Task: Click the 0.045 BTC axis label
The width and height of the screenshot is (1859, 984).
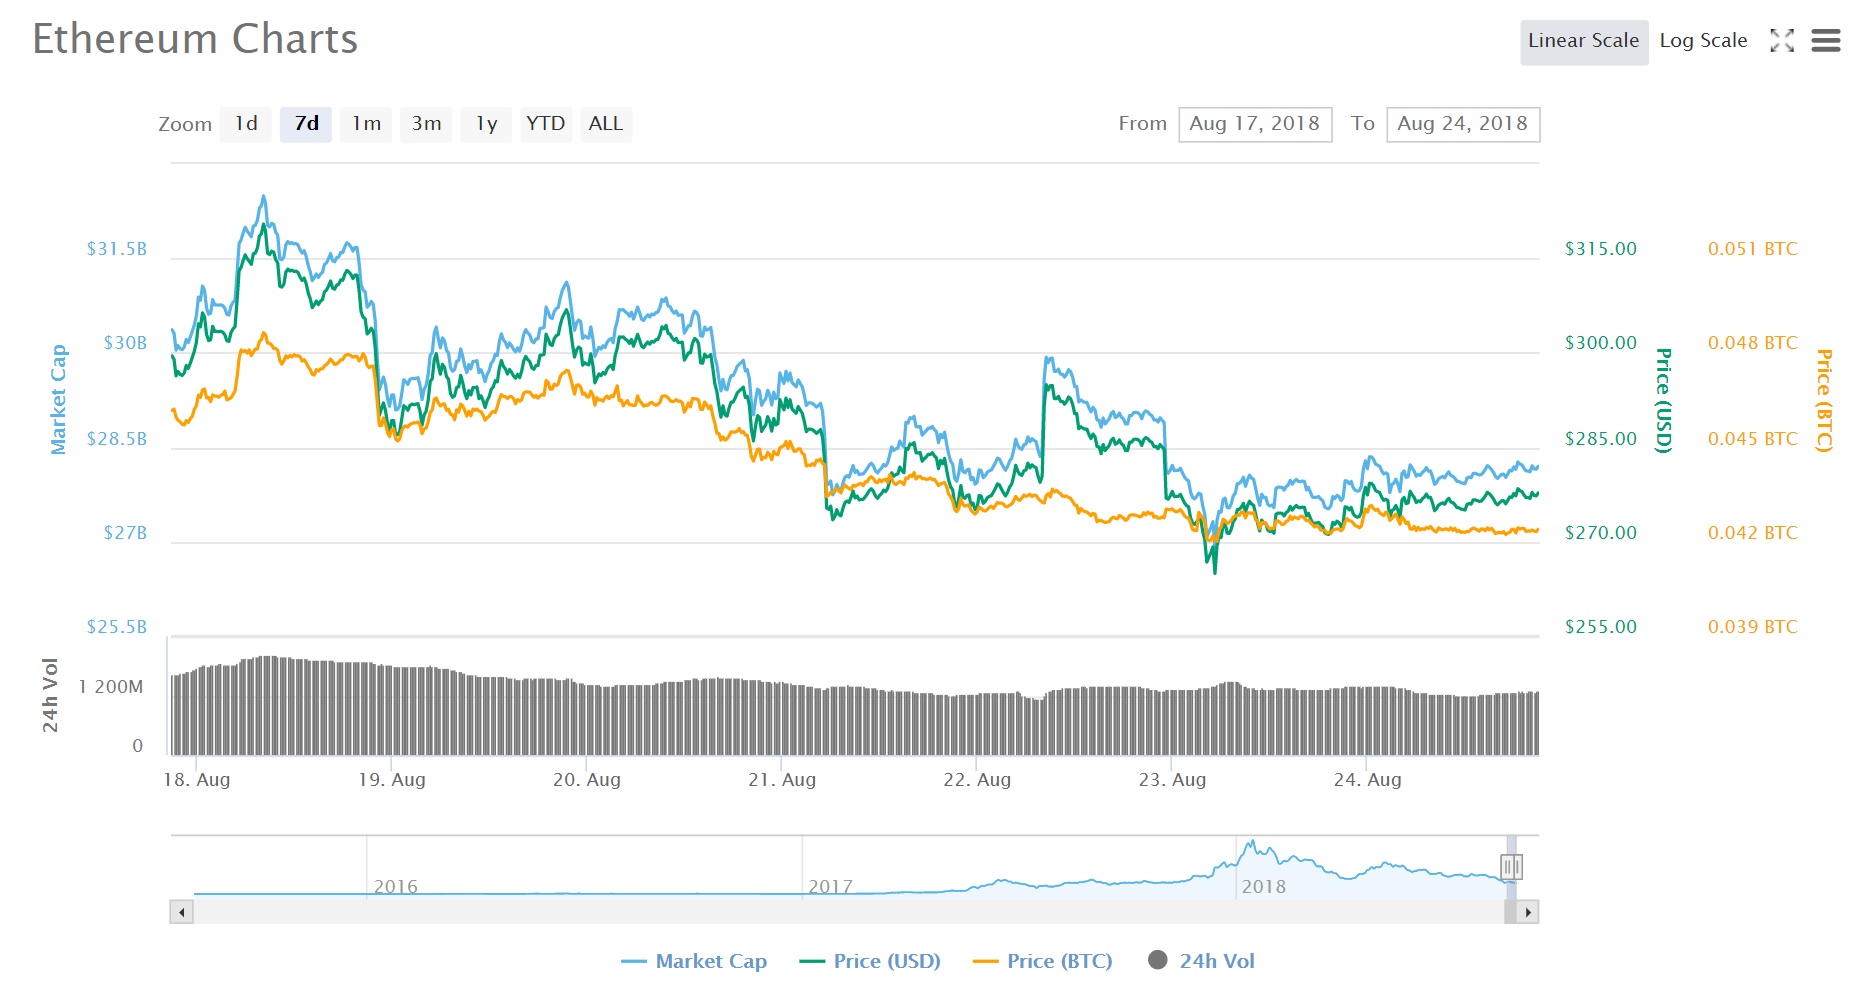Action: point(1753,439)
